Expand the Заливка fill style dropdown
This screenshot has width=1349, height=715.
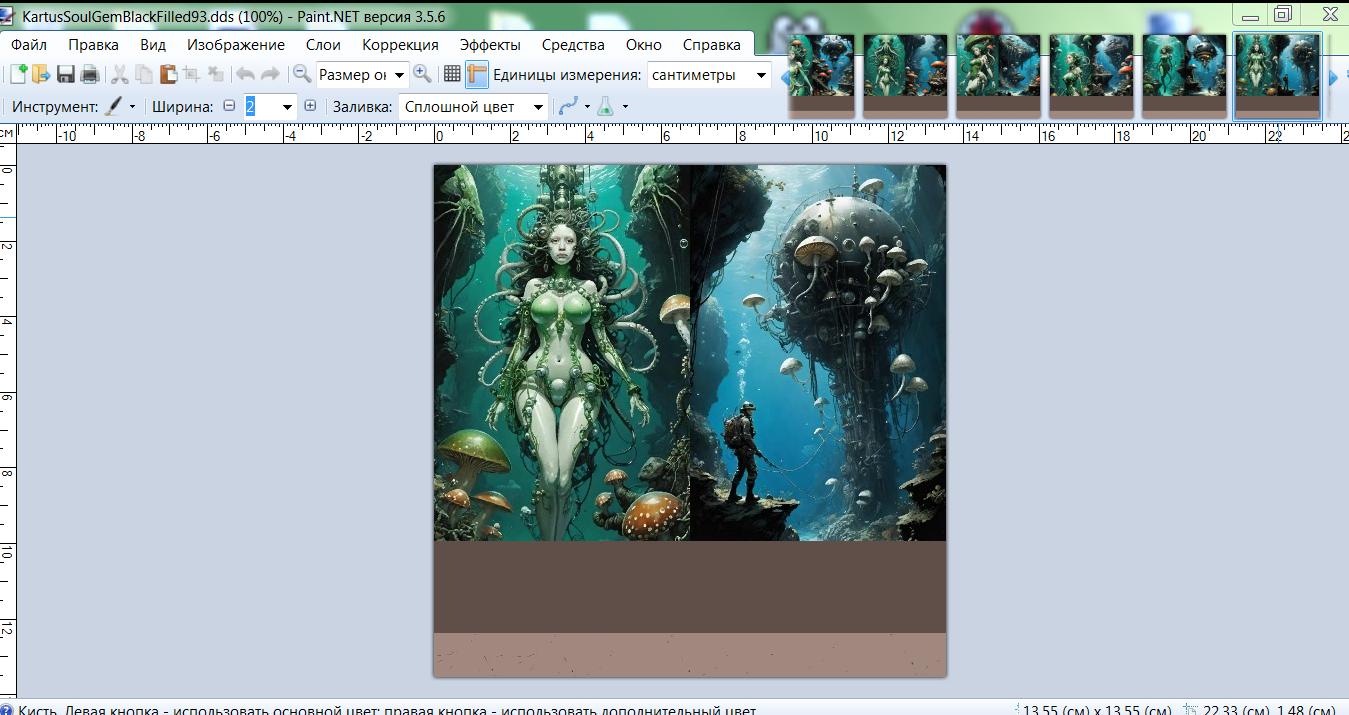pos(473,107)
